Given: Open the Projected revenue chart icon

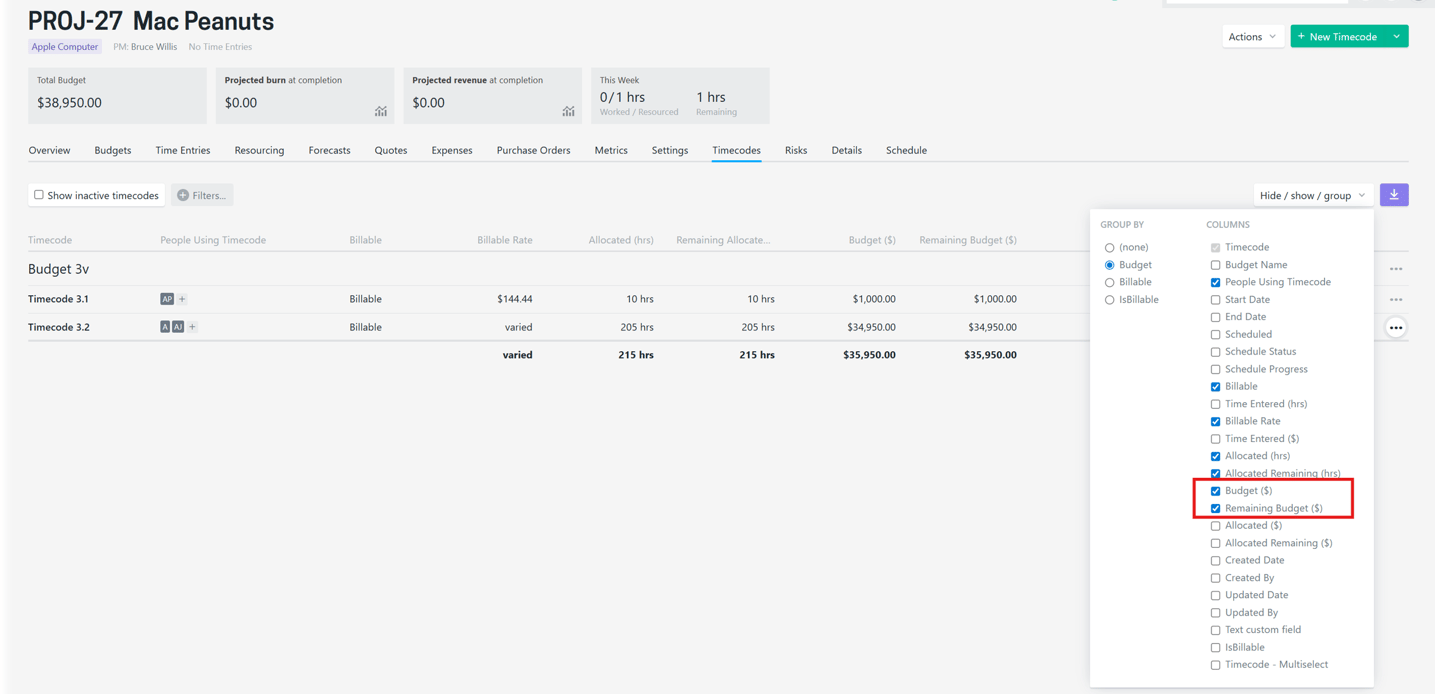Looking at the screenshot, I should coord(568,111).
